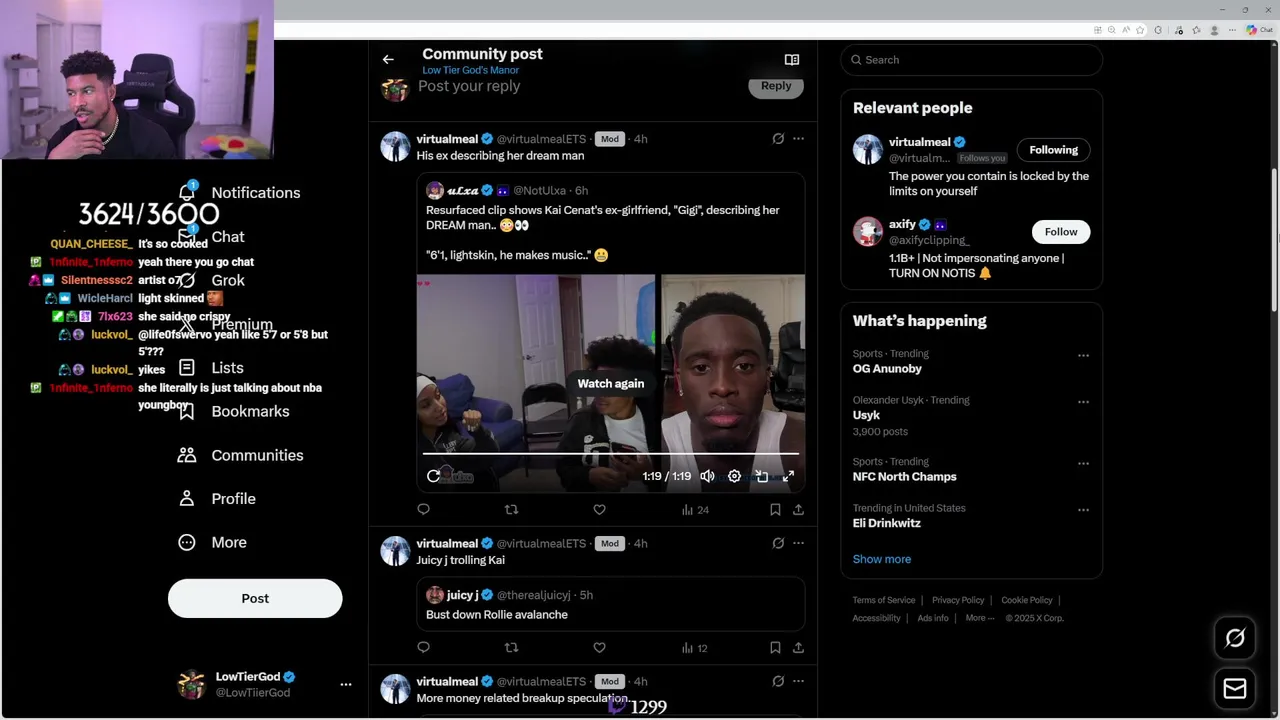Open LowTierGod account options menu

click(346, 685)
